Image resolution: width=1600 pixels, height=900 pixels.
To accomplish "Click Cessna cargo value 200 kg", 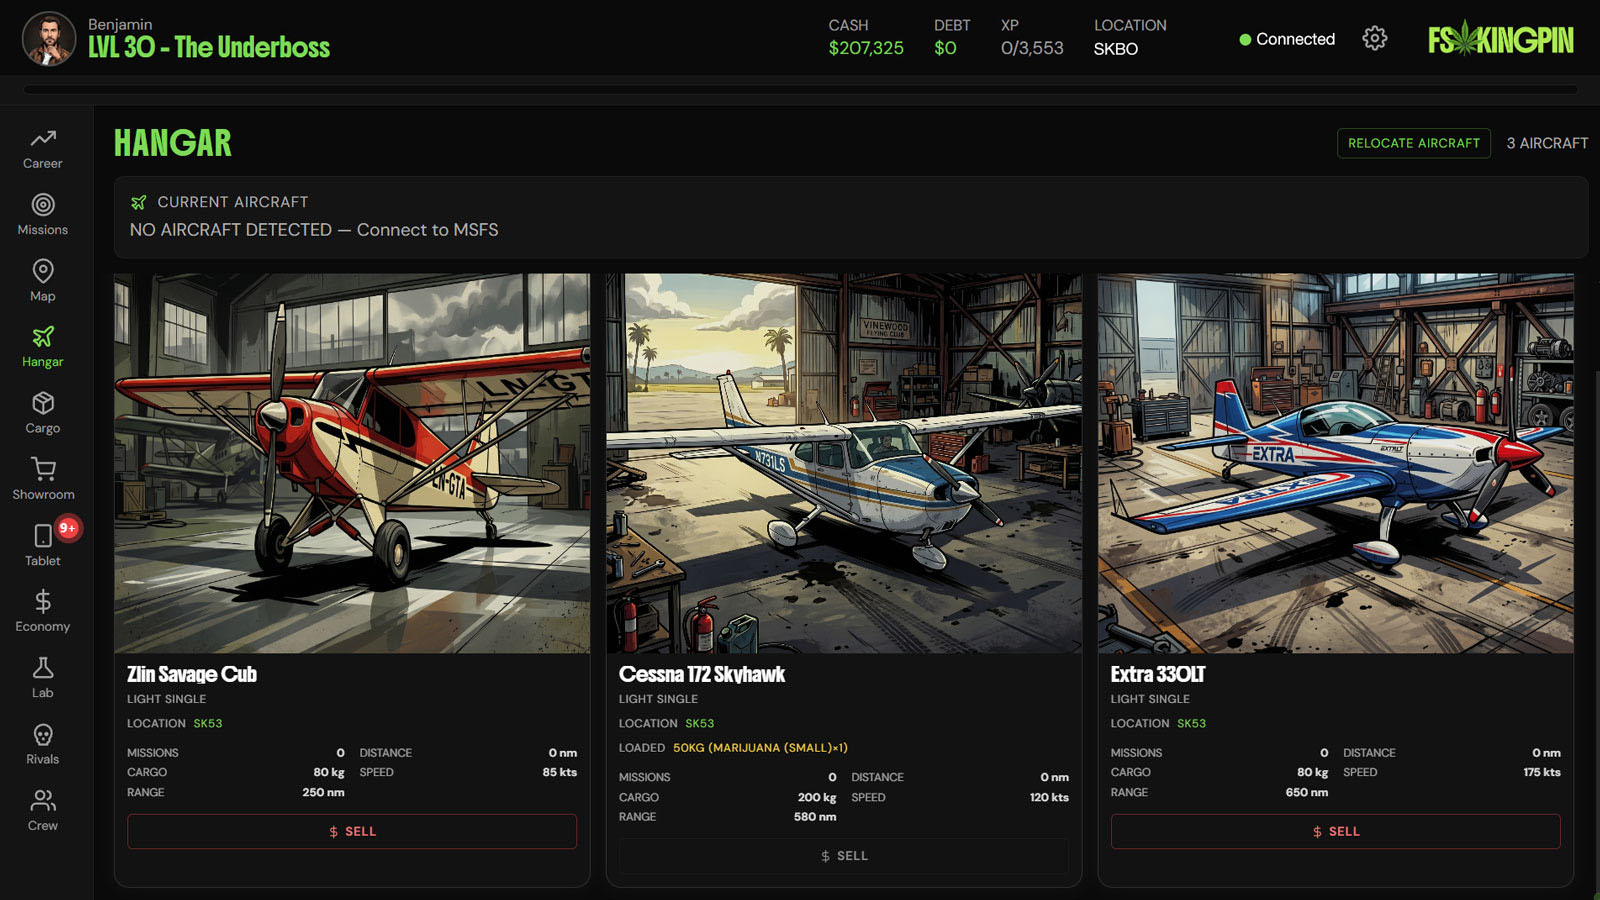I will [817, 797].
